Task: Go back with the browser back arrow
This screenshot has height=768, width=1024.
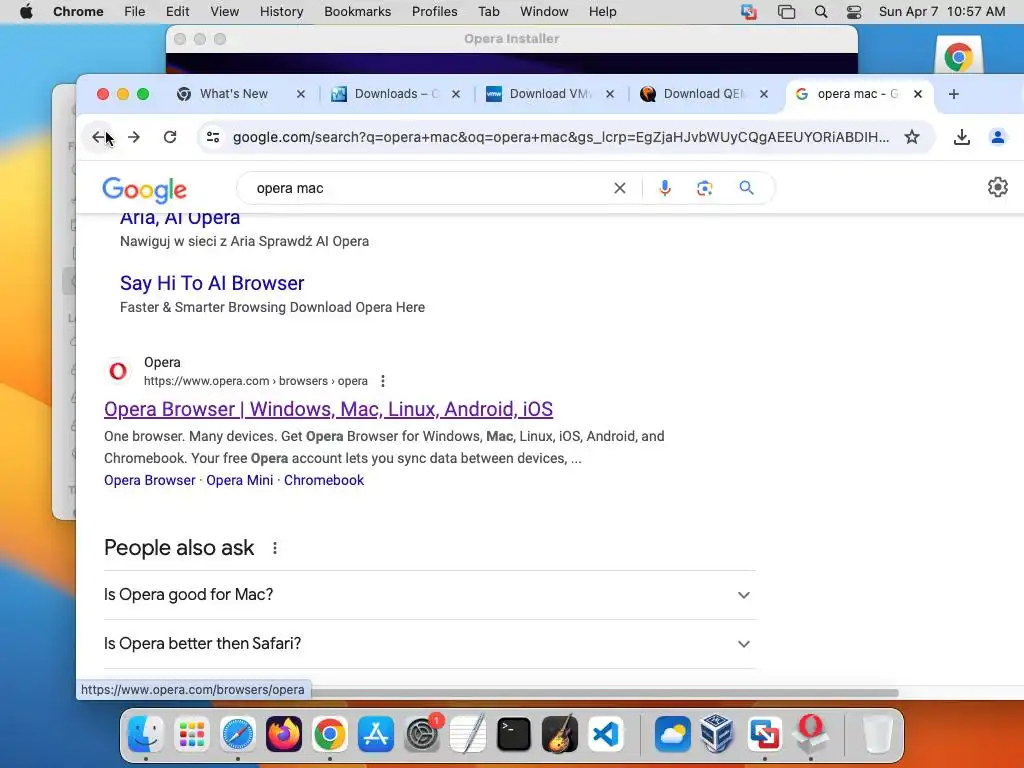Action: click(x=99, y=137)
